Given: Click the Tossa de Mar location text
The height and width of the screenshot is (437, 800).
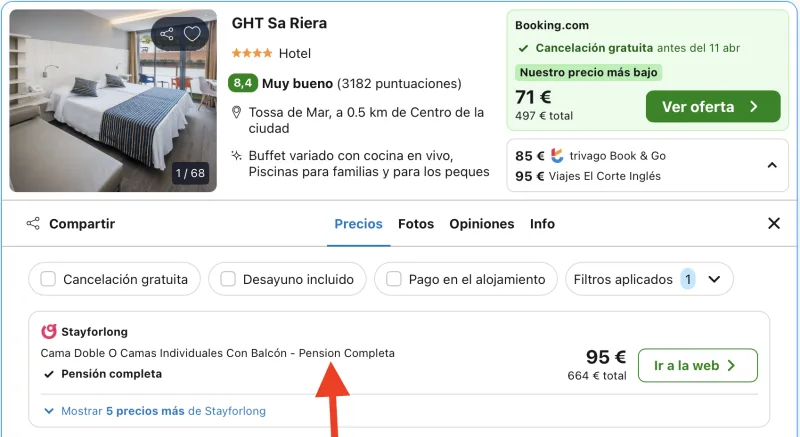Looking at the screenshot, I should click(x=366, y=120).
